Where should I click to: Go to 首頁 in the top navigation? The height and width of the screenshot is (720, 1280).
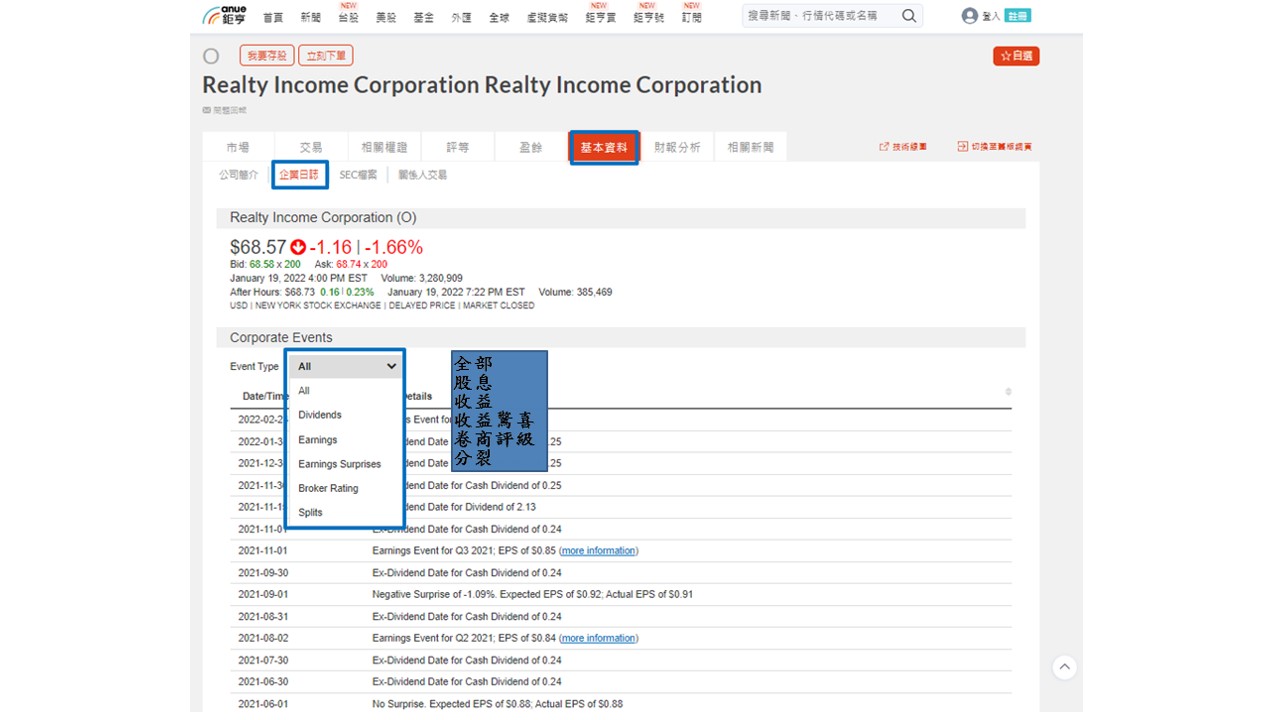tap(273, 17)
